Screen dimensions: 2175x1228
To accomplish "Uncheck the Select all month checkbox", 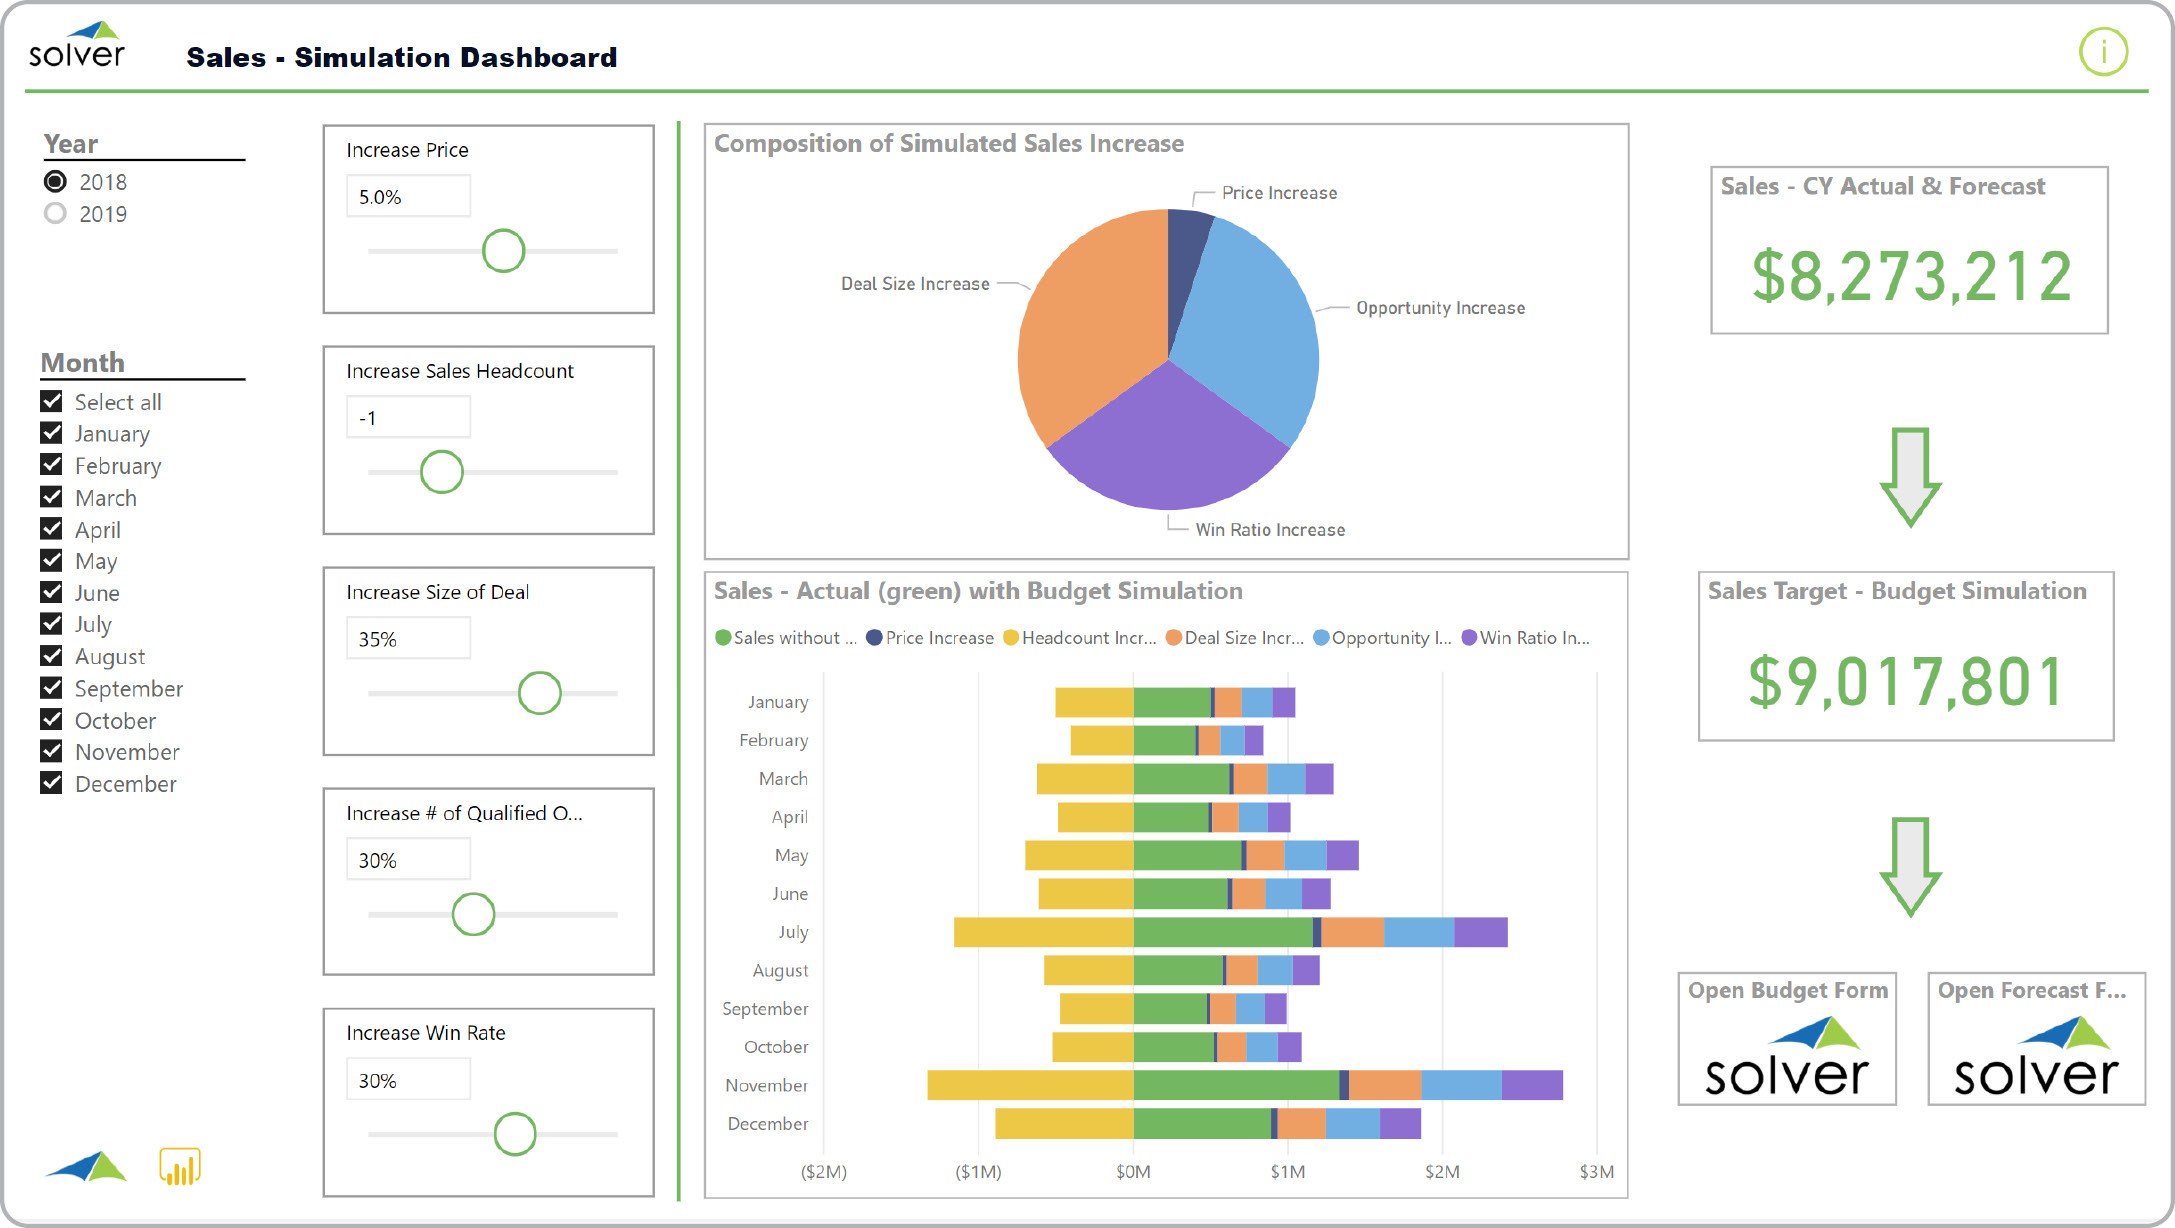I will point(52,402).
